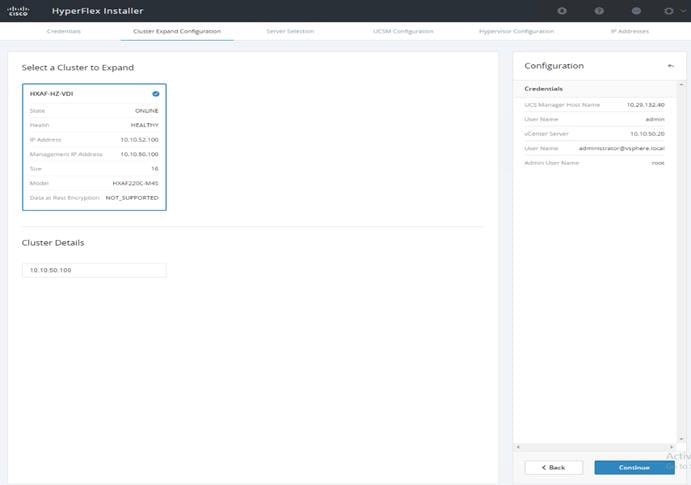Click the Back button
This screenshot has width=691, height=485.
554,467
